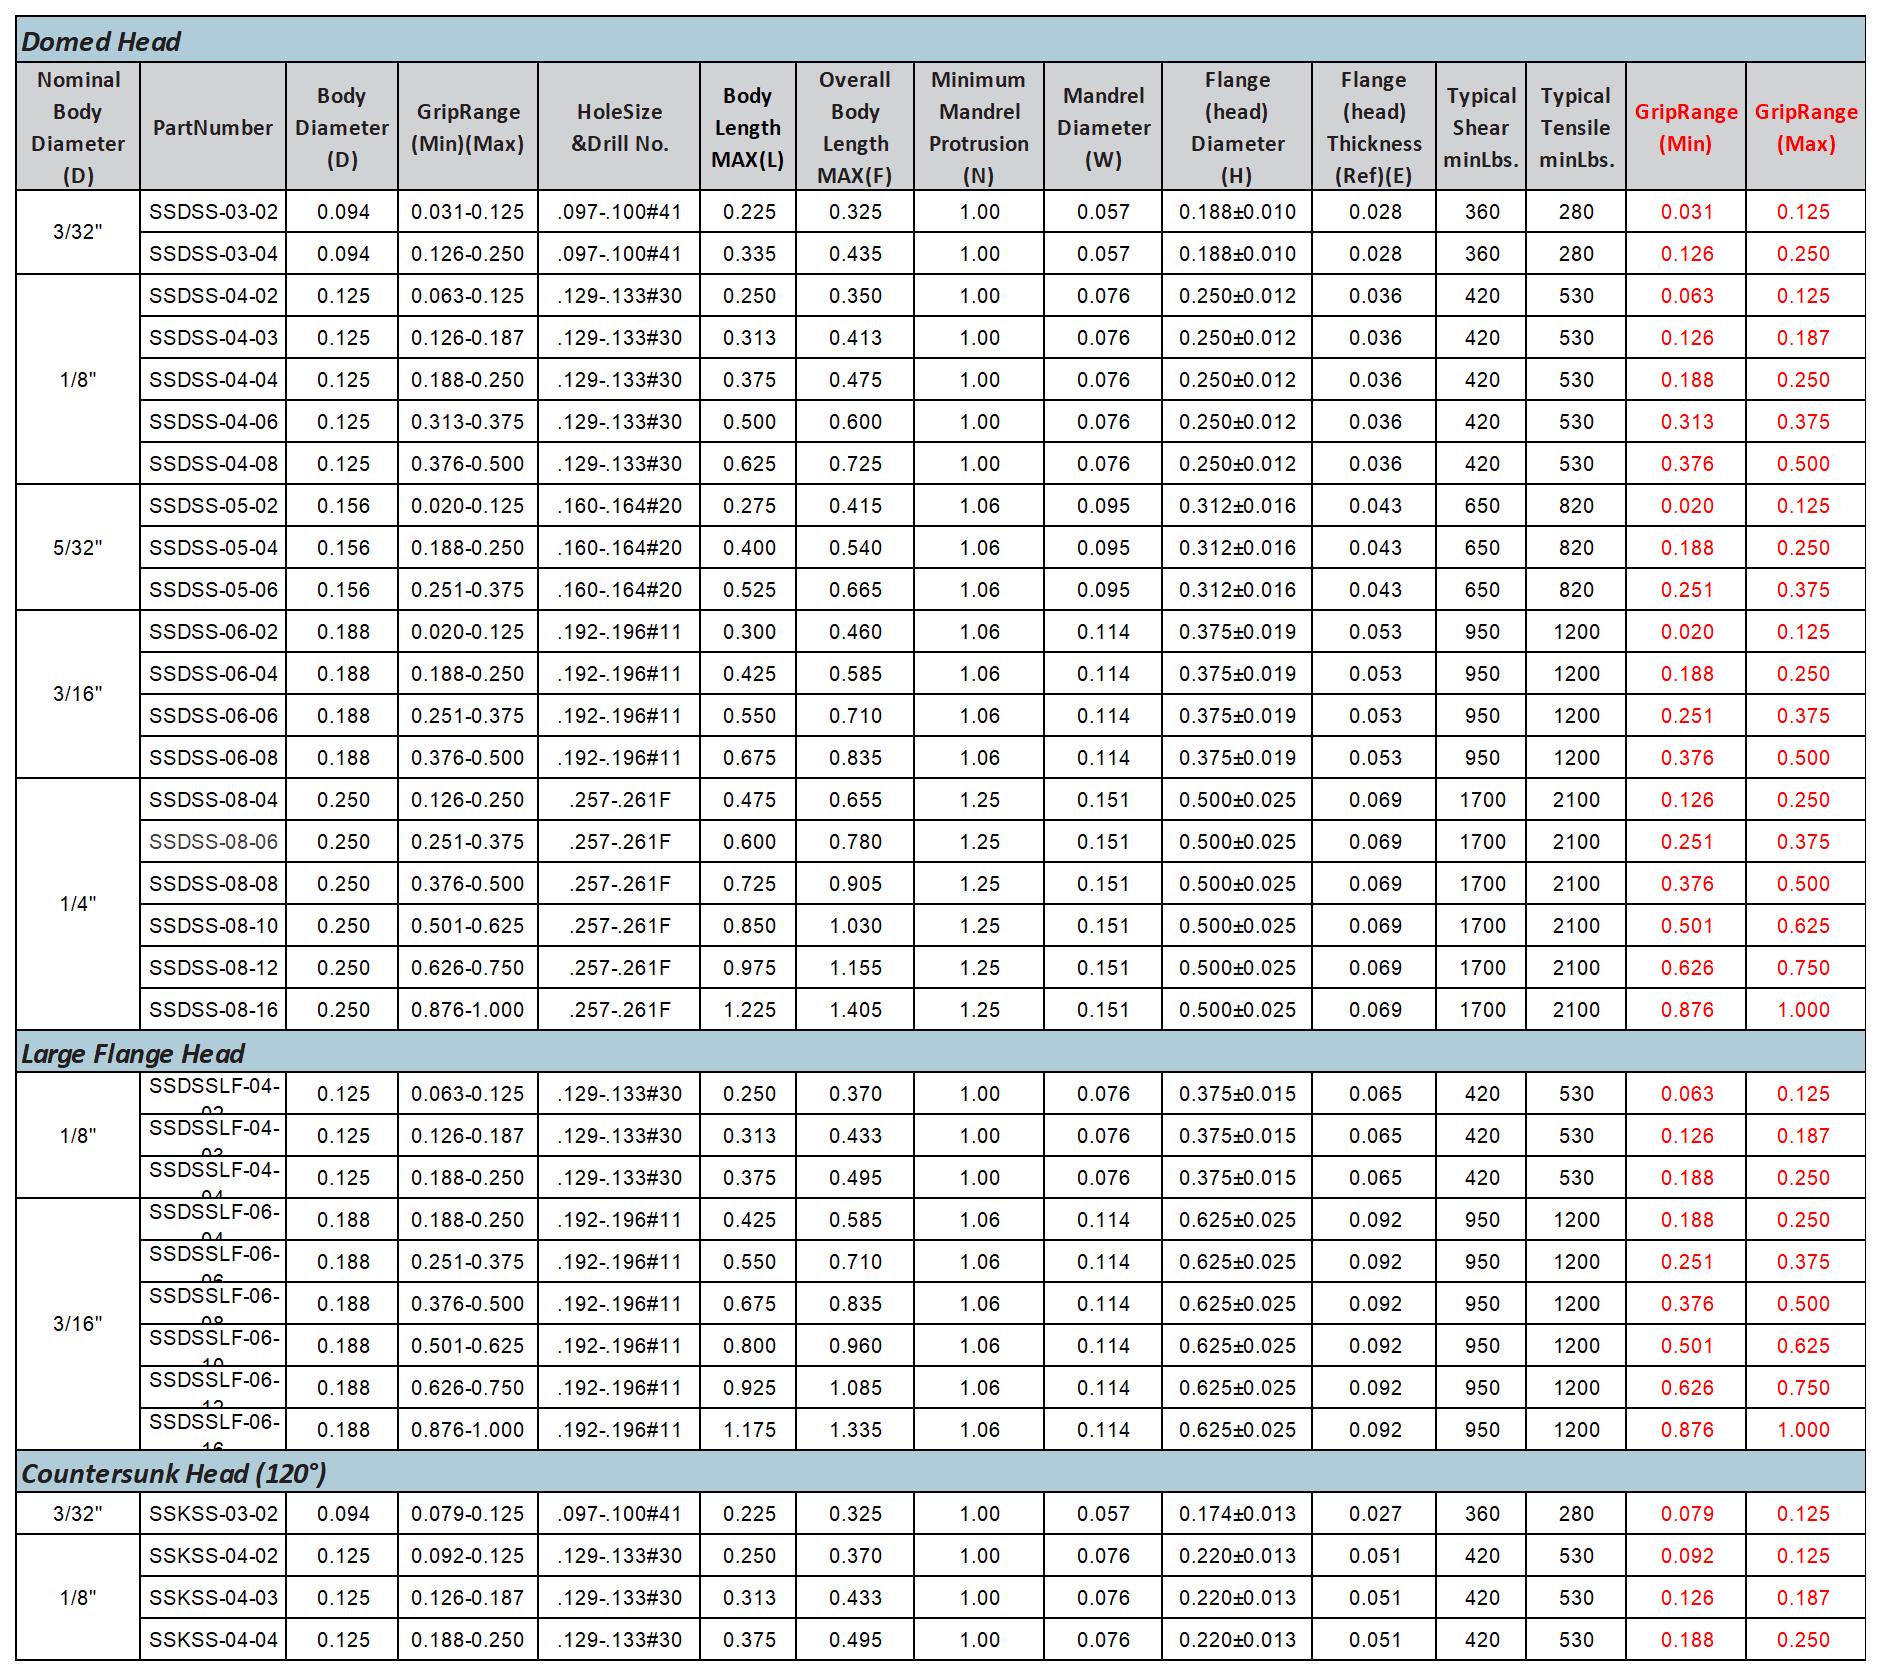Click the overall body length 1.405 cell
The image size is (1881, 1676).
855,1010
